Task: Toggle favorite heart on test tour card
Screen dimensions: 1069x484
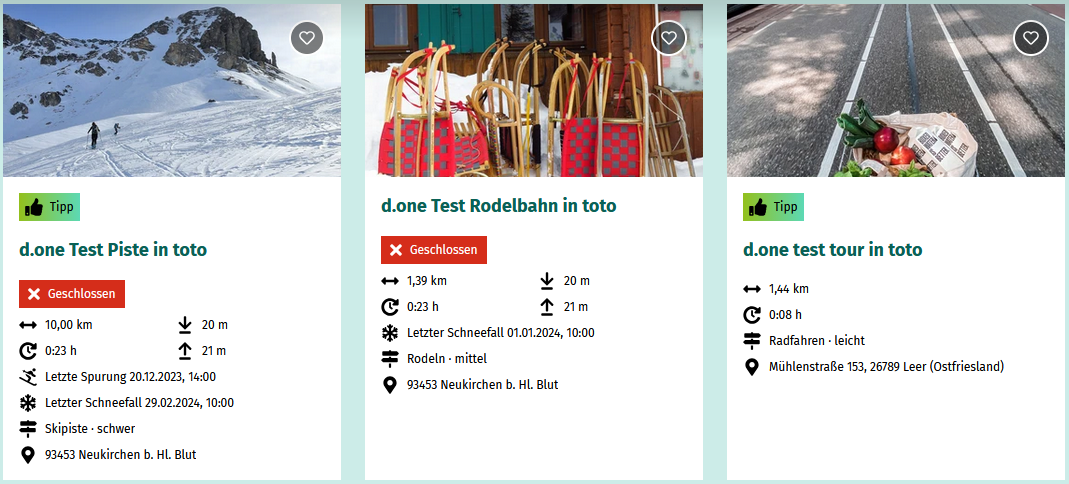Action: pyautogui.click(x=1031, y=38)
